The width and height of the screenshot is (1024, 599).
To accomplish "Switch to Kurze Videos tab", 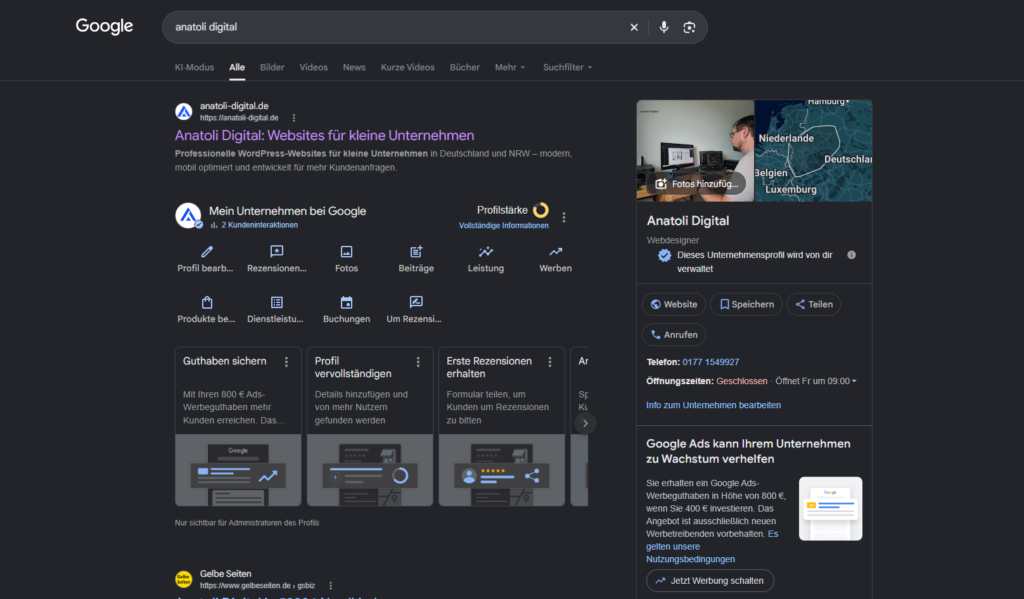I will [408, 67].
